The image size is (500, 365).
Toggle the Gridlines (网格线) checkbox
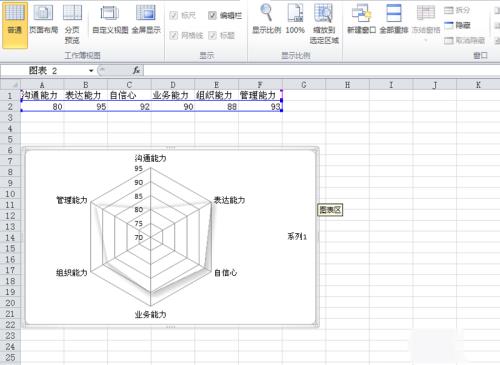pyautogui.click(x=186, y=35)
